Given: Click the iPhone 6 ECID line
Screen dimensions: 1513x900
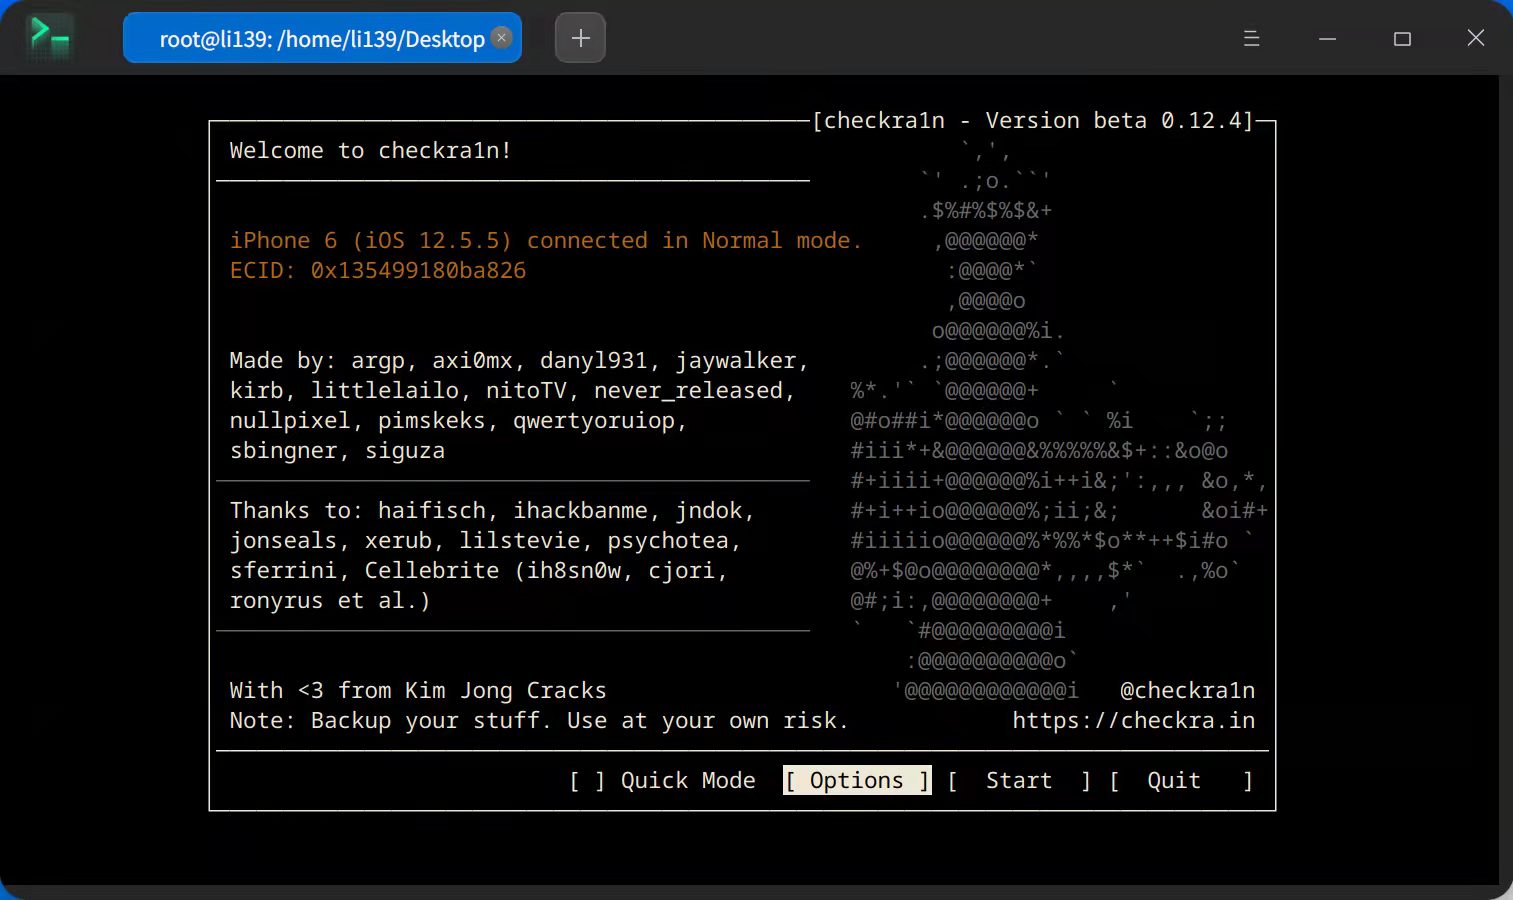Looking at the screenshot, I should pos(378,270).
